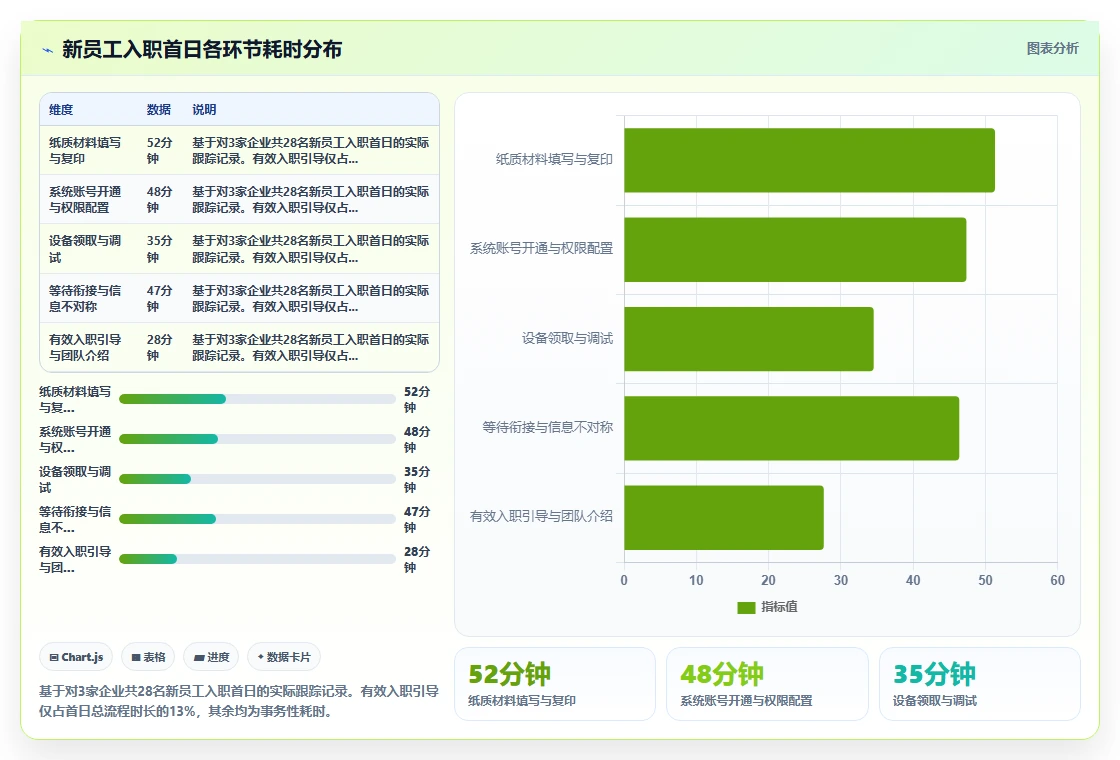The width and height of the screenshot is (1120, 760).
Task: Click the 数据 column header
Action: coord(159,109)
